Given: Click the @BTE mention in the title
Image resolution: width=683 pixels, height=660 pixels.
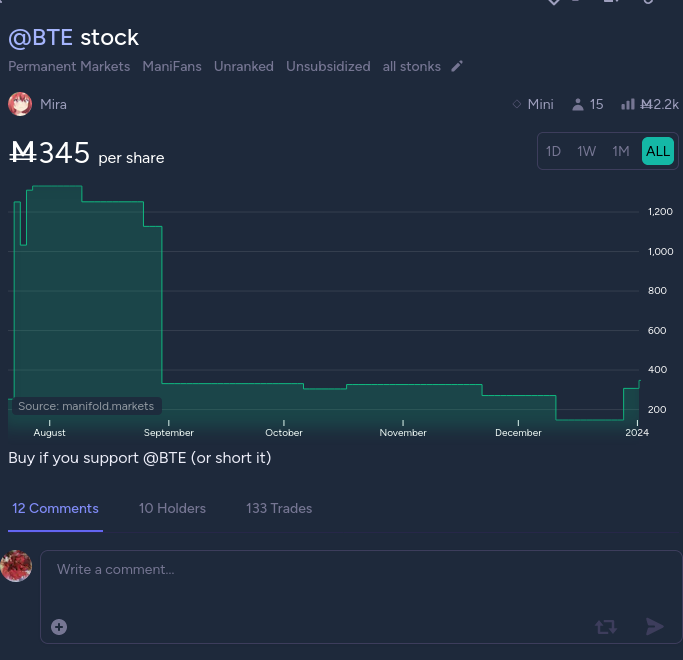Looking at the screenshot, I should click(41, 37).
